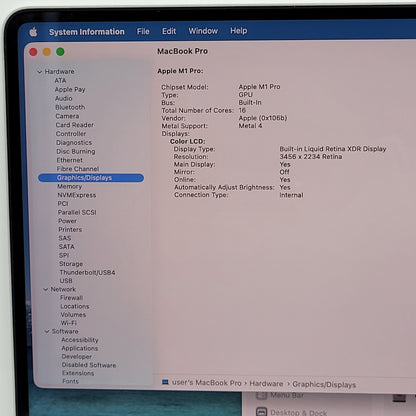Collapse the Network section chevron
This screenshot has height=416, width=416.
pos(46,289)
